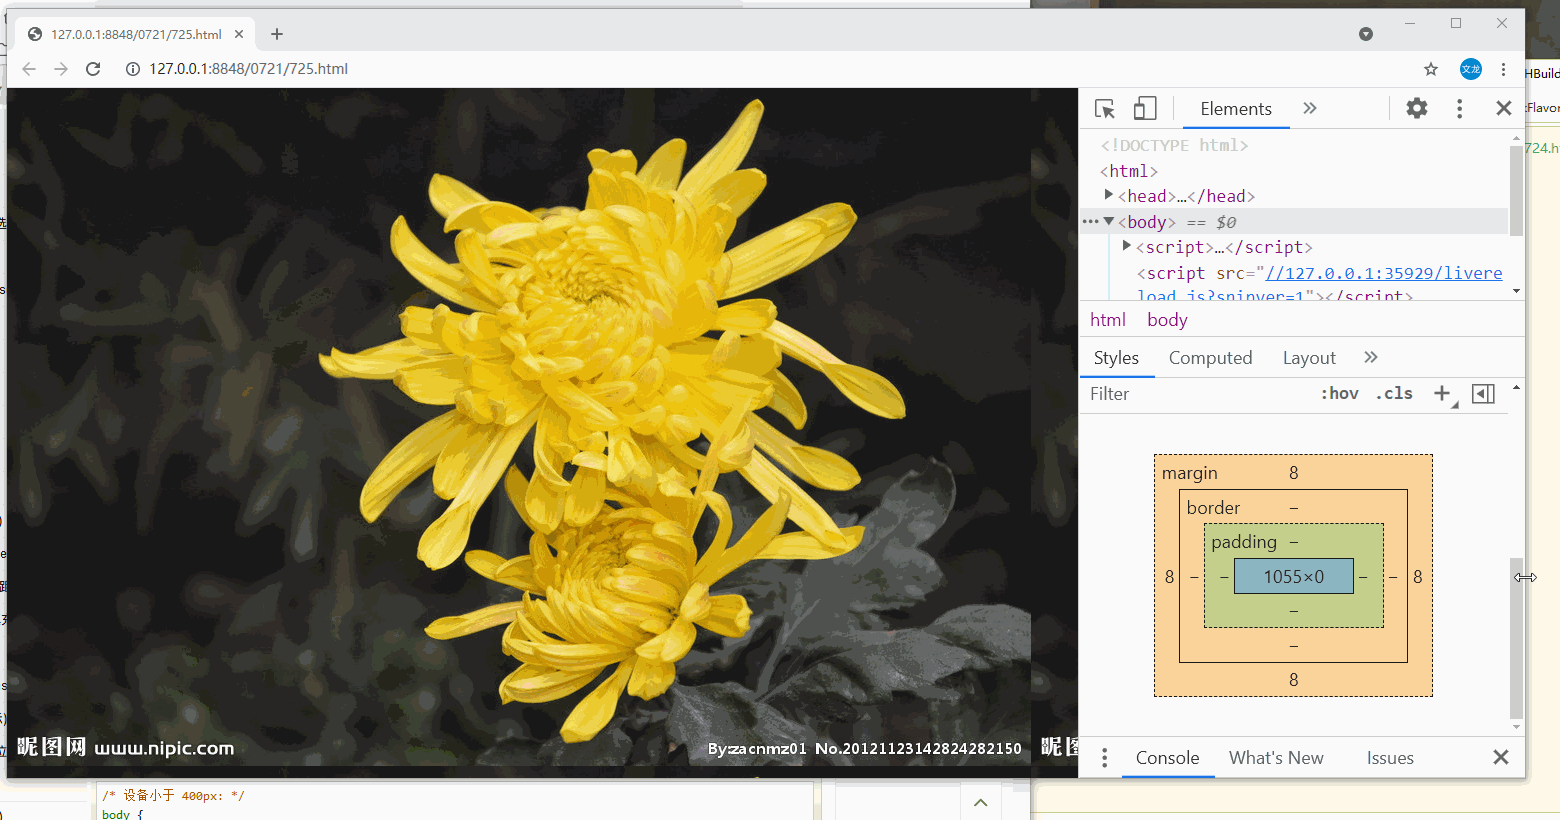
Task: Open a new browser tab
Action: point(277,34)
